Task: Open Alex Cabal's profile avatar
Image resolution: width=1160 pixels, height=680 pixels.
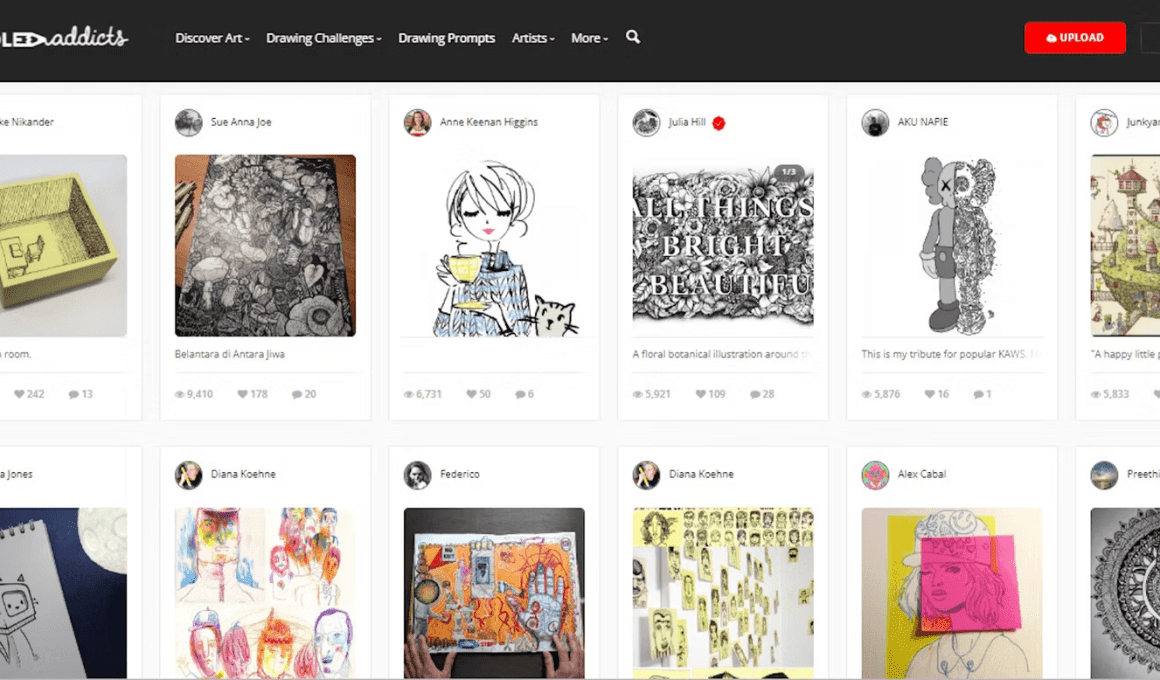Action: click(875, 475)
